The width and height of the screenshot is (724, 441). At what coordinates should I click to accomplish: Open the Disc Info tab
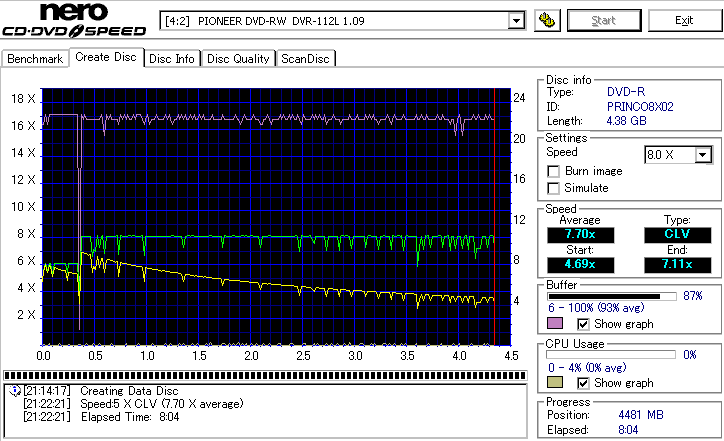click(172, 59)
